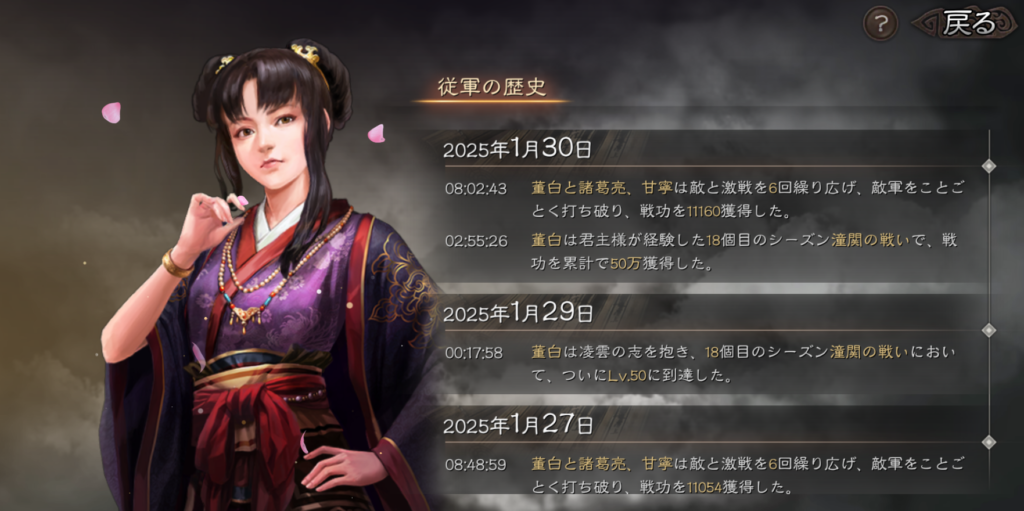Click the 50万 cumulative merit value
1024x511 pixels.
(621, 265)
